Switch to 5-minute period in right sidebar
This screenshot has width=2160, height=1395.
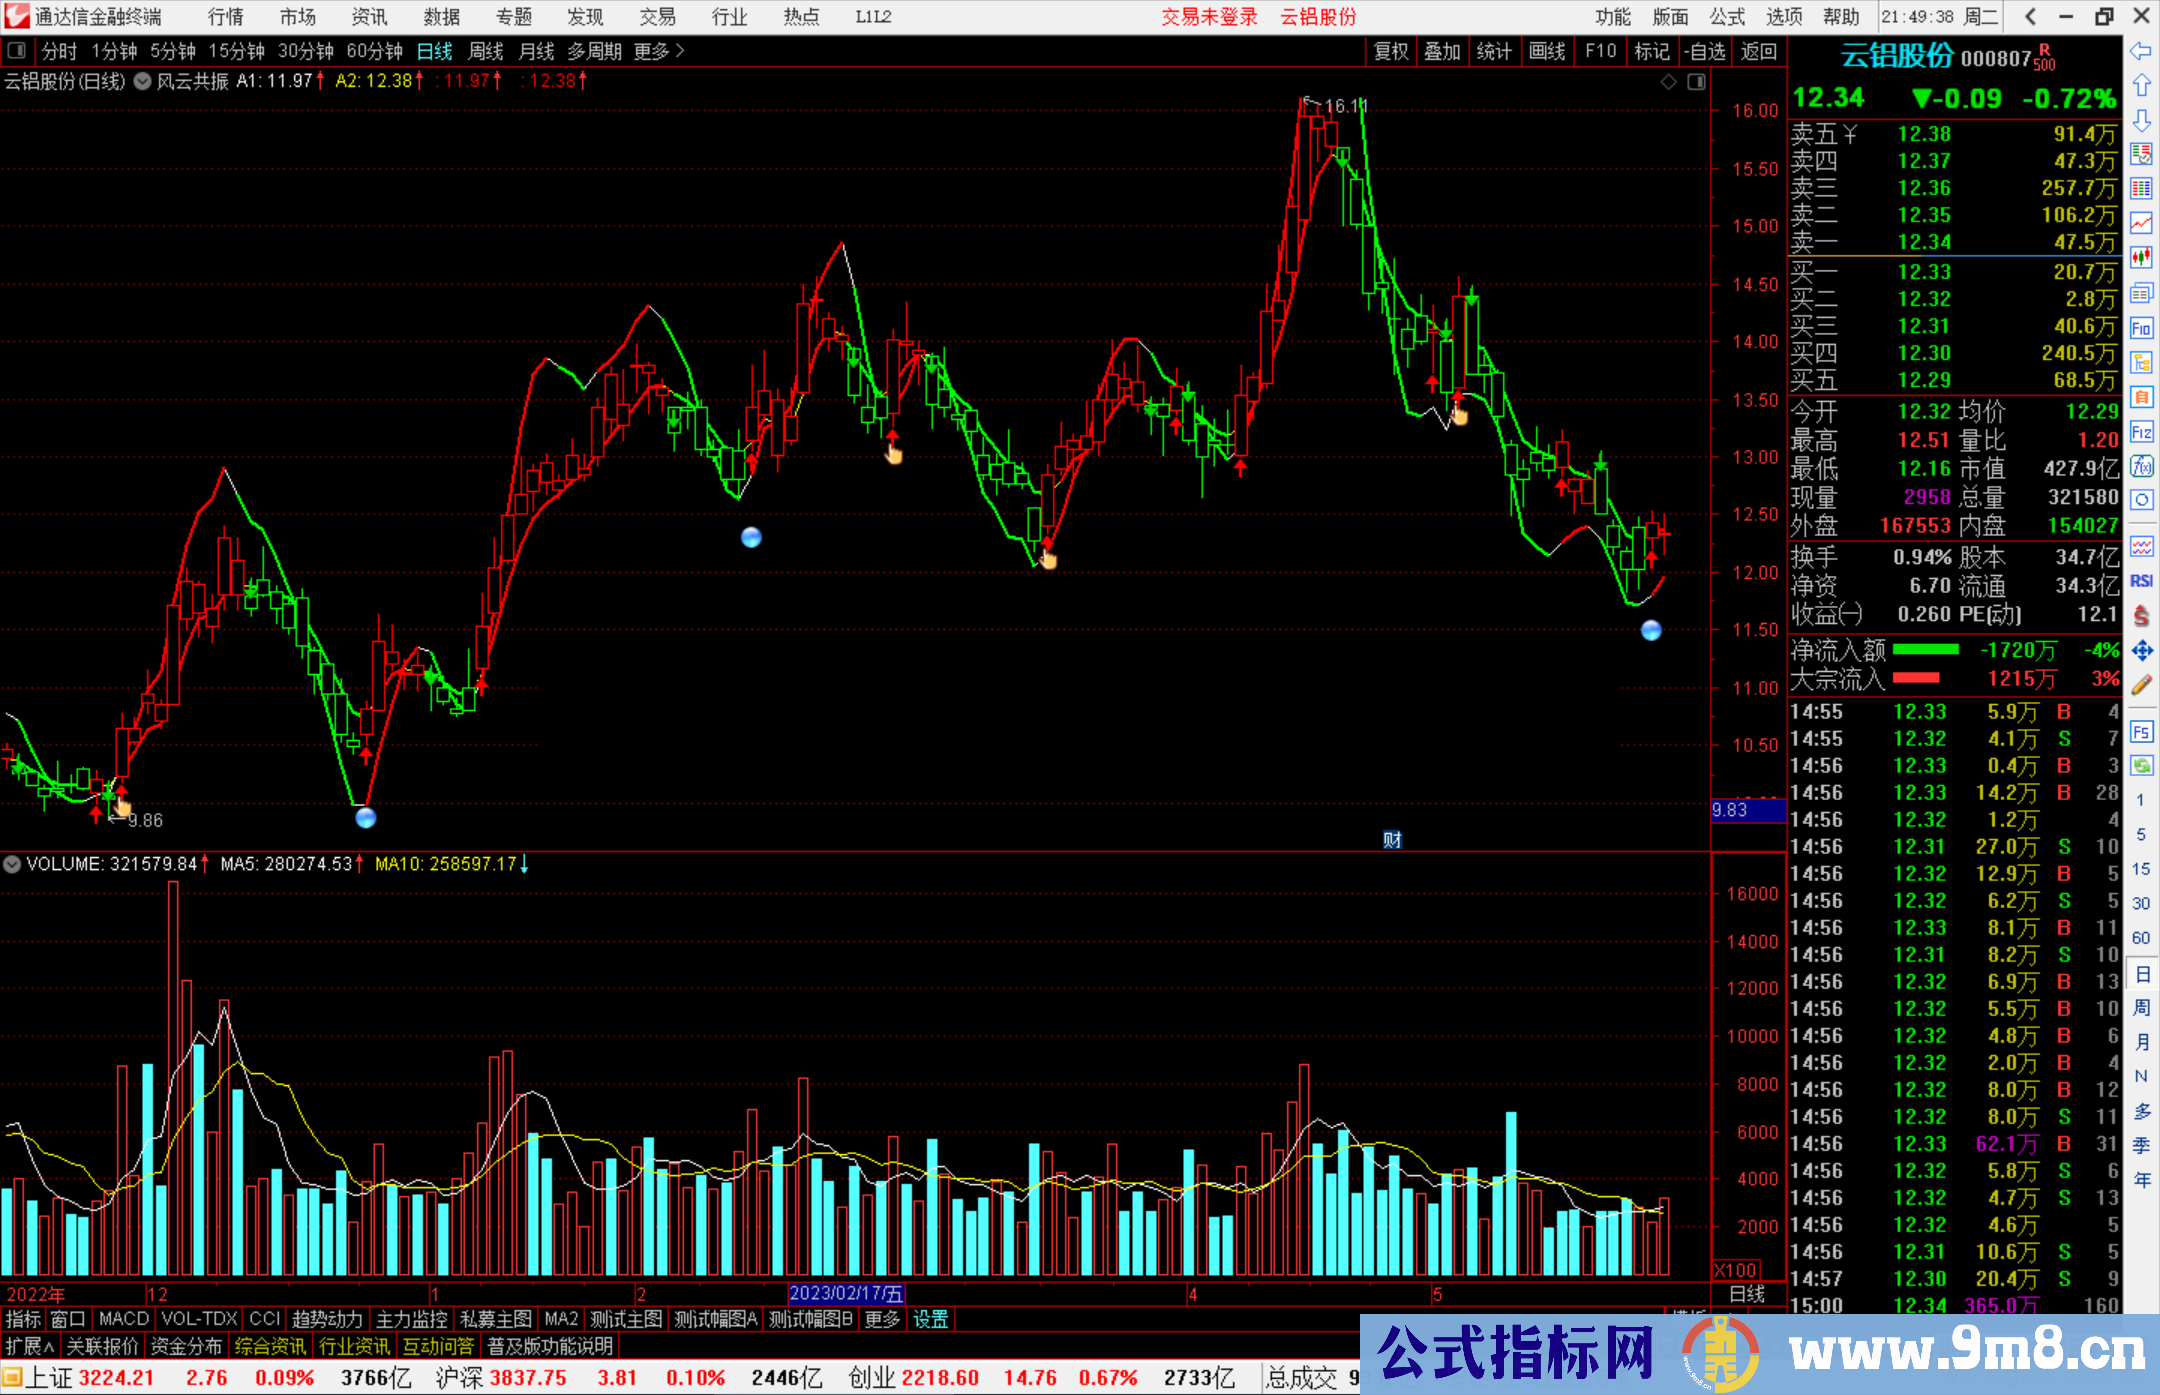[2141, 834]
